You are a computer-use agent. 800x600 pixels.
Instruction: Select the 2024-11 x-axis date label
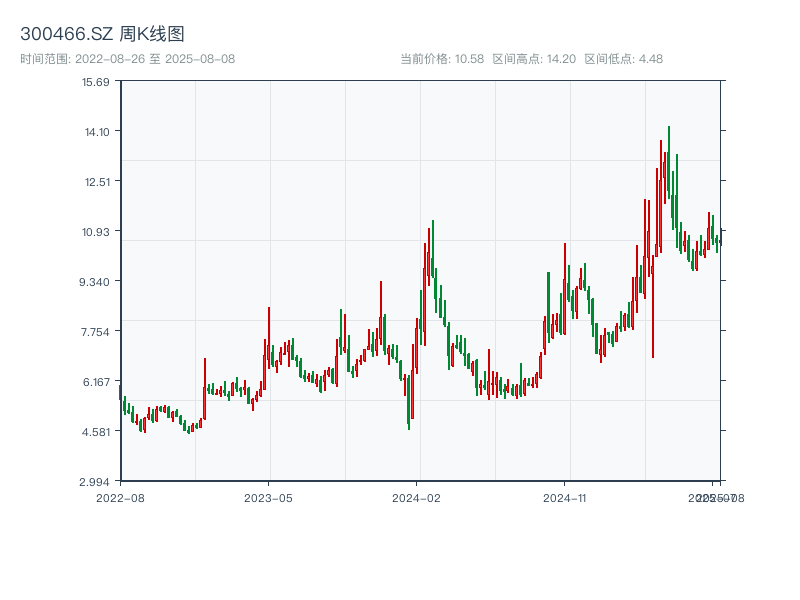pyautogui.click(x=565, y=497)
